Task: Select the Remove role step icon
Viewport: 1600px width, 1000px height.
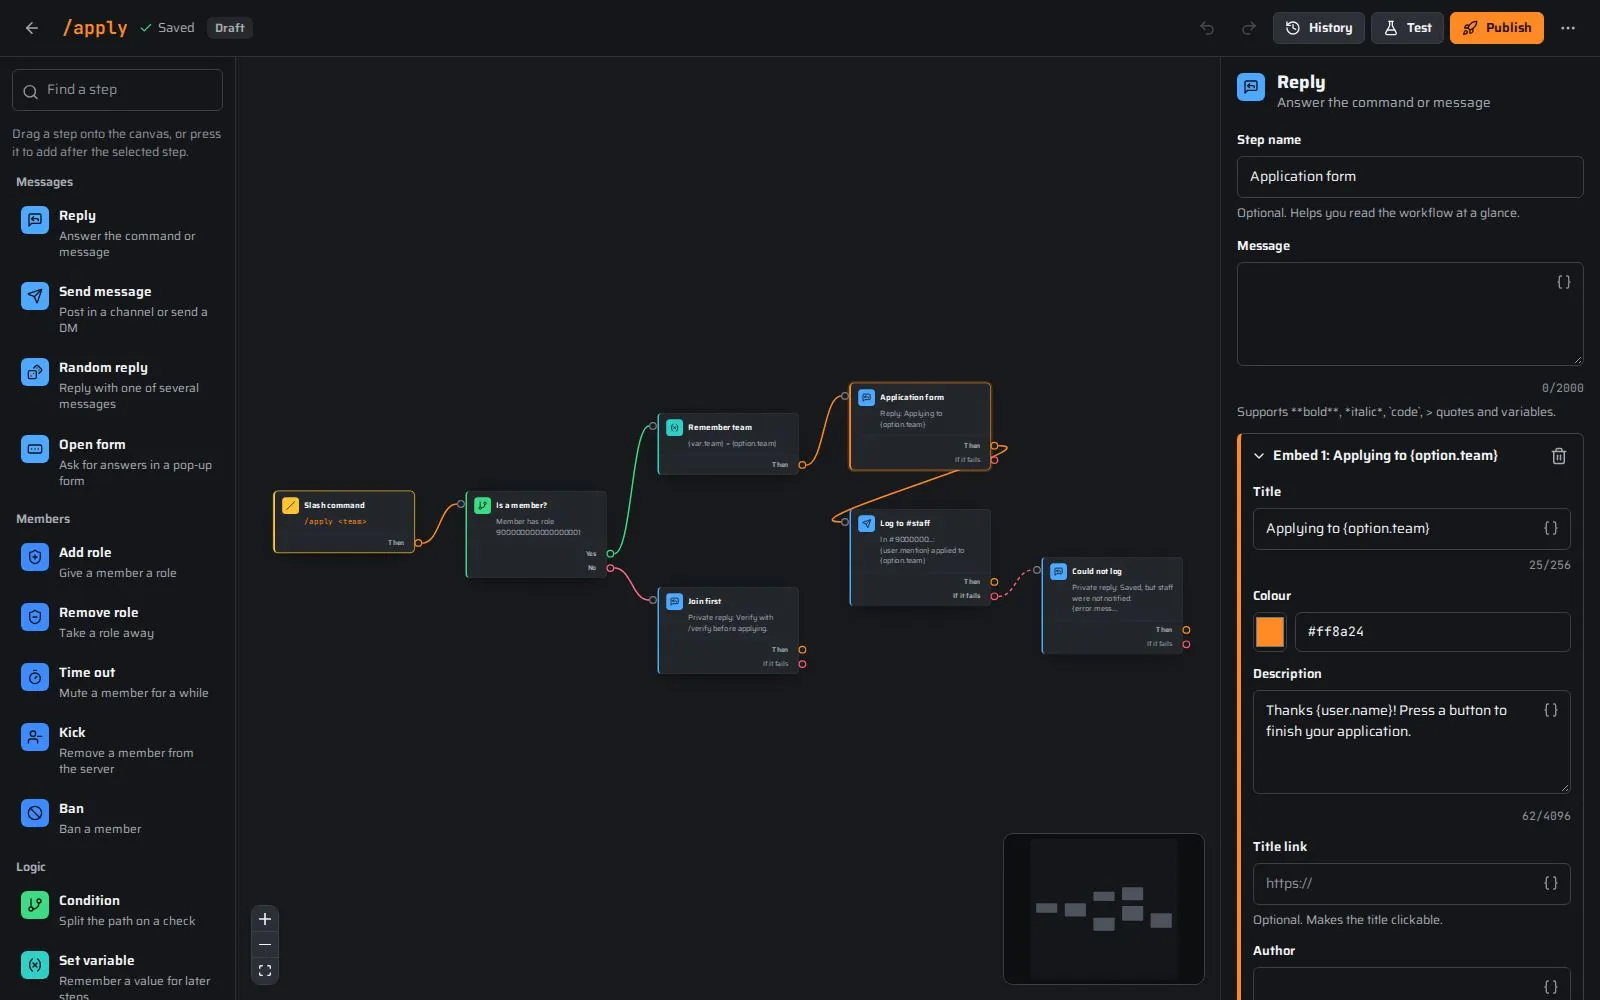Action: [x=35, y=617]
